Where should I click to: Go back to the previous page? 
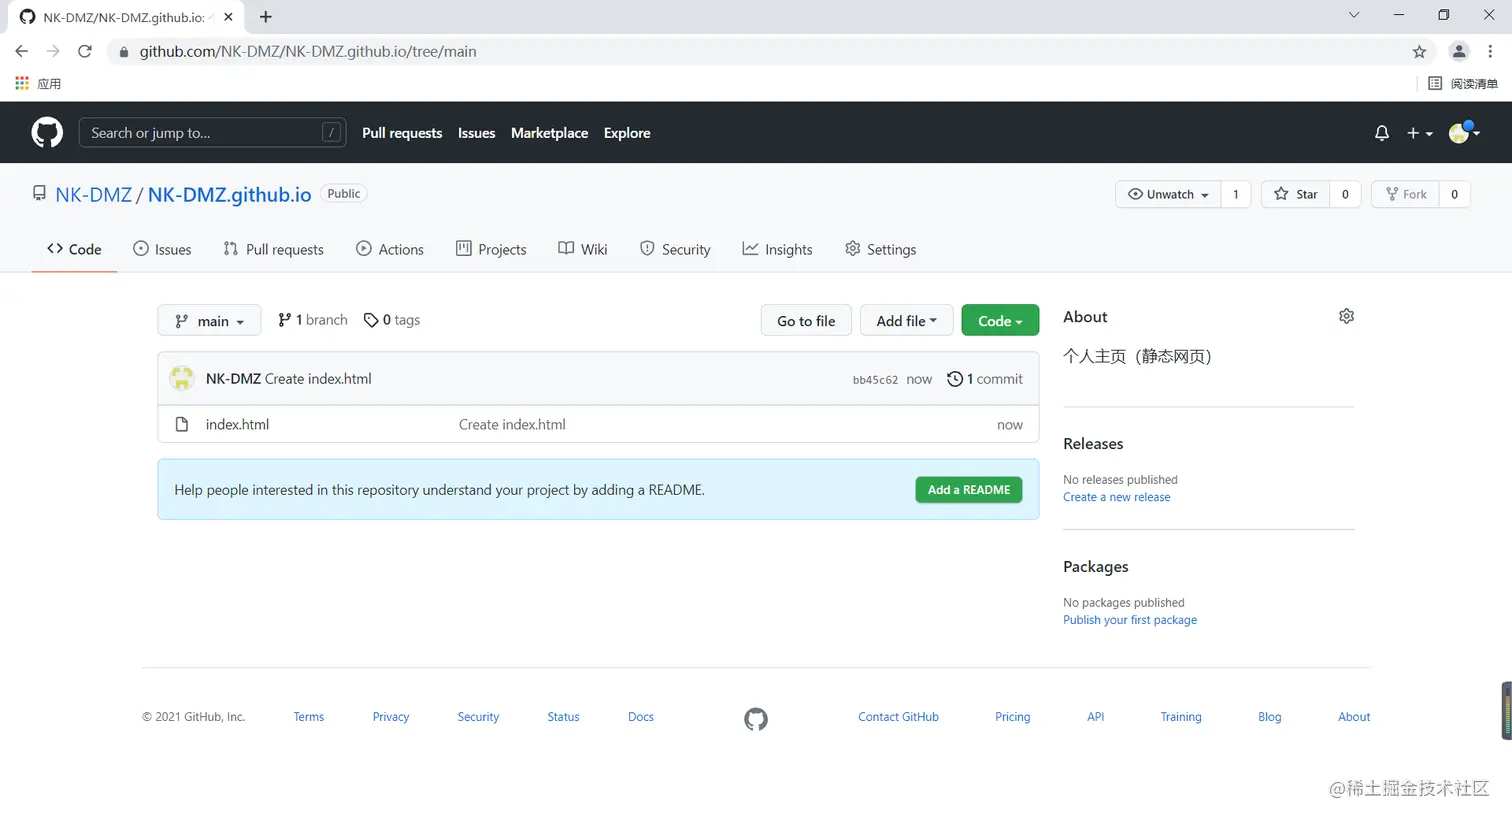(22, 51)
